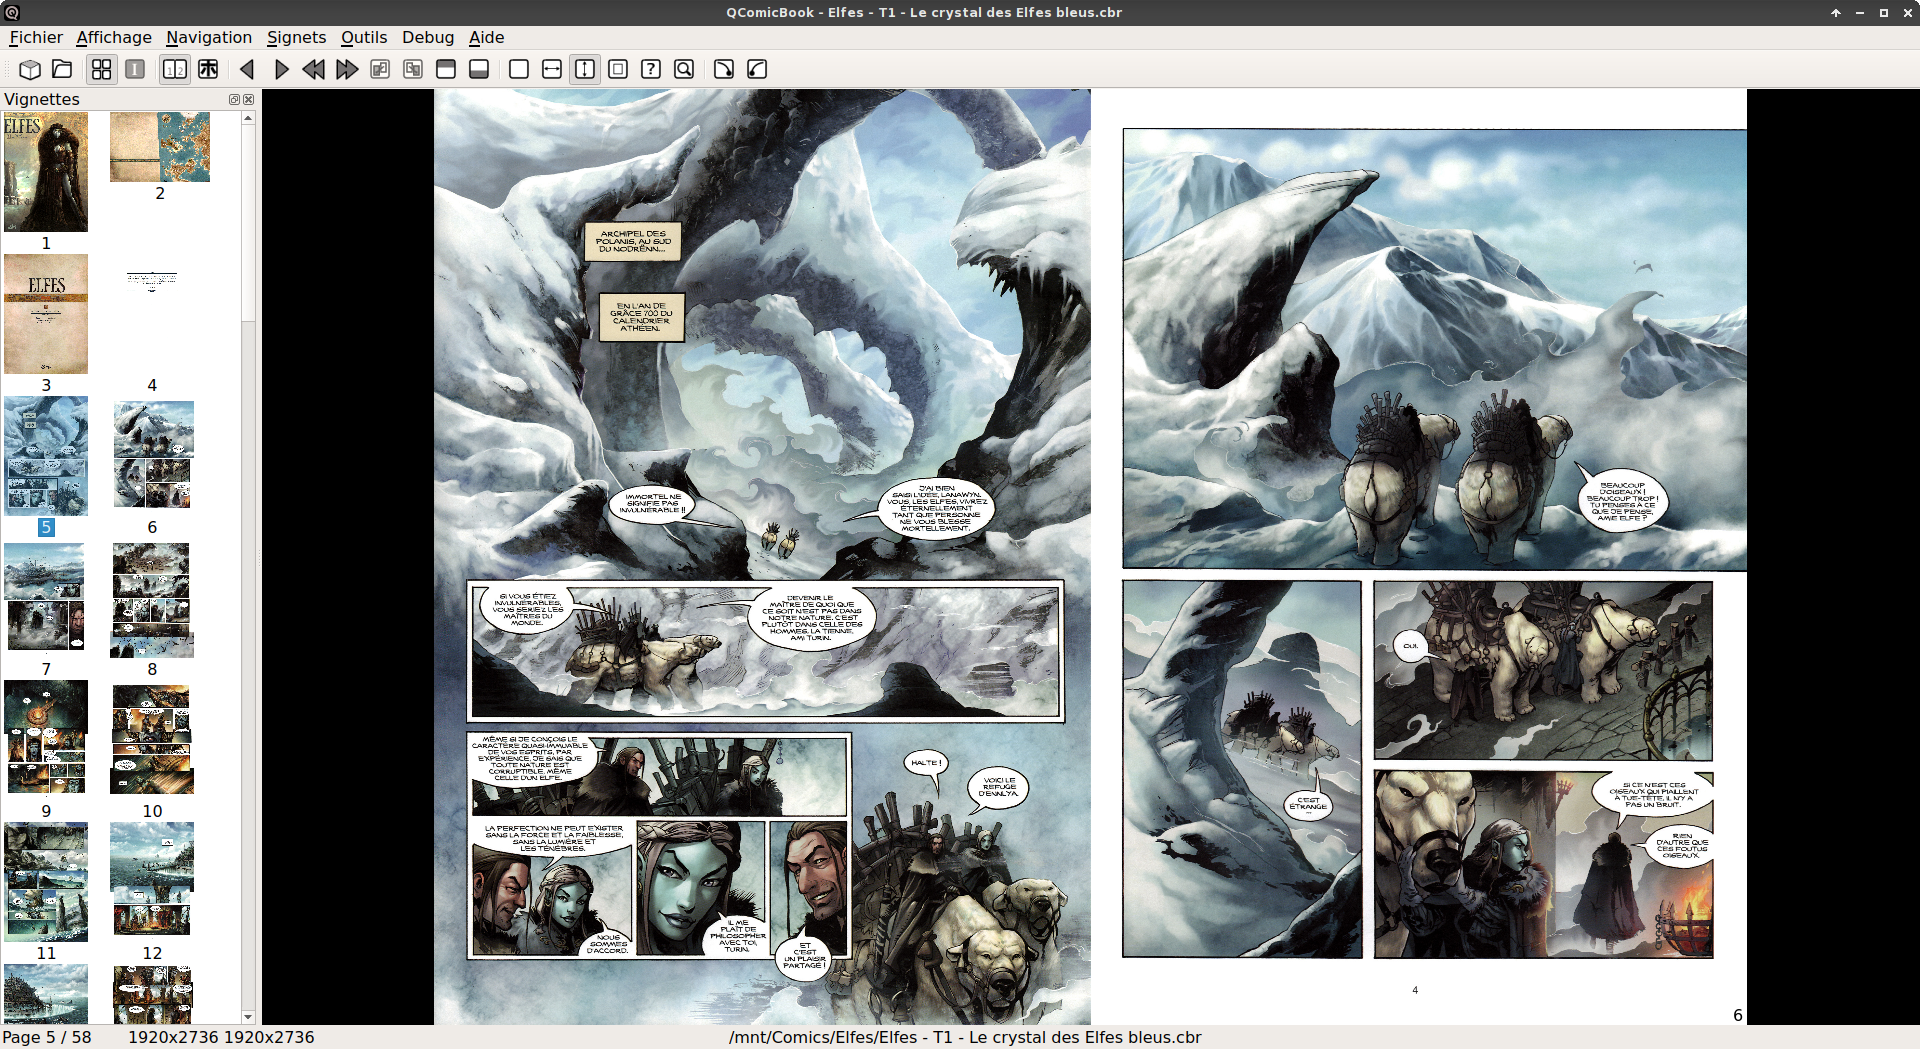Screen dimensions: 1920x1049
Task: Open the Signets menu
Action: [296, 37]
